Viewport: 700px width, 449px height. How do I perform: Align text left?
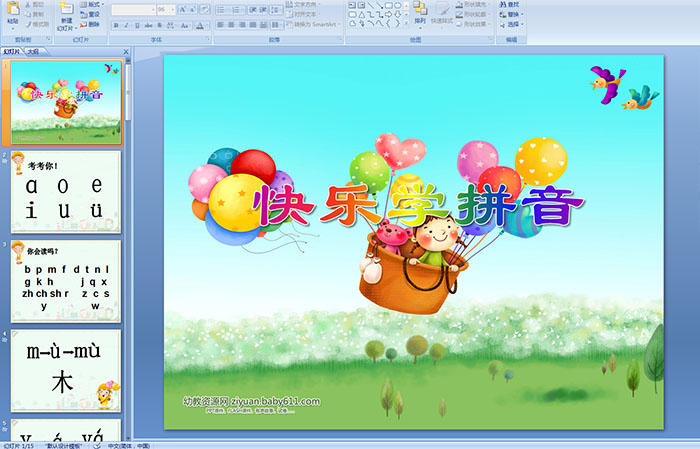[220, 25]
